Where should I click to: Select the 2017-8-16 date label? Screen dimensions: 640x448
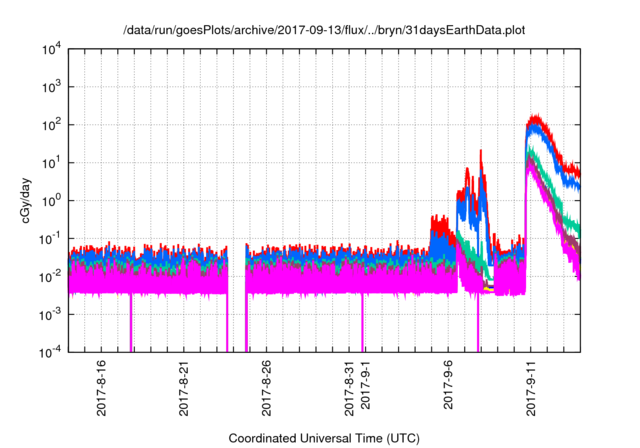pyautogui.click(x=101, y=388)
